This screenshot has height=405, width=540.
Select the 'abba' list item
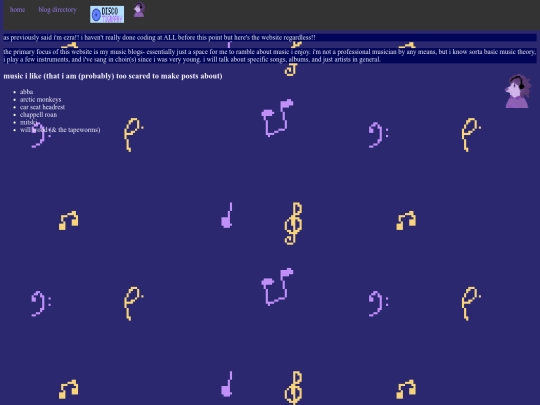[x=27, y=92]
